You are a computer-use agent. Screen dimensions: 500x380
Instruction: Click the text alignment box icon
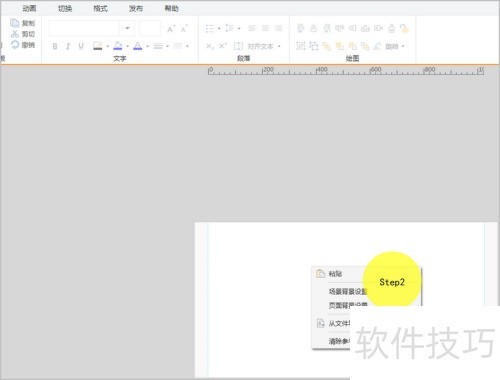point(238,46)
